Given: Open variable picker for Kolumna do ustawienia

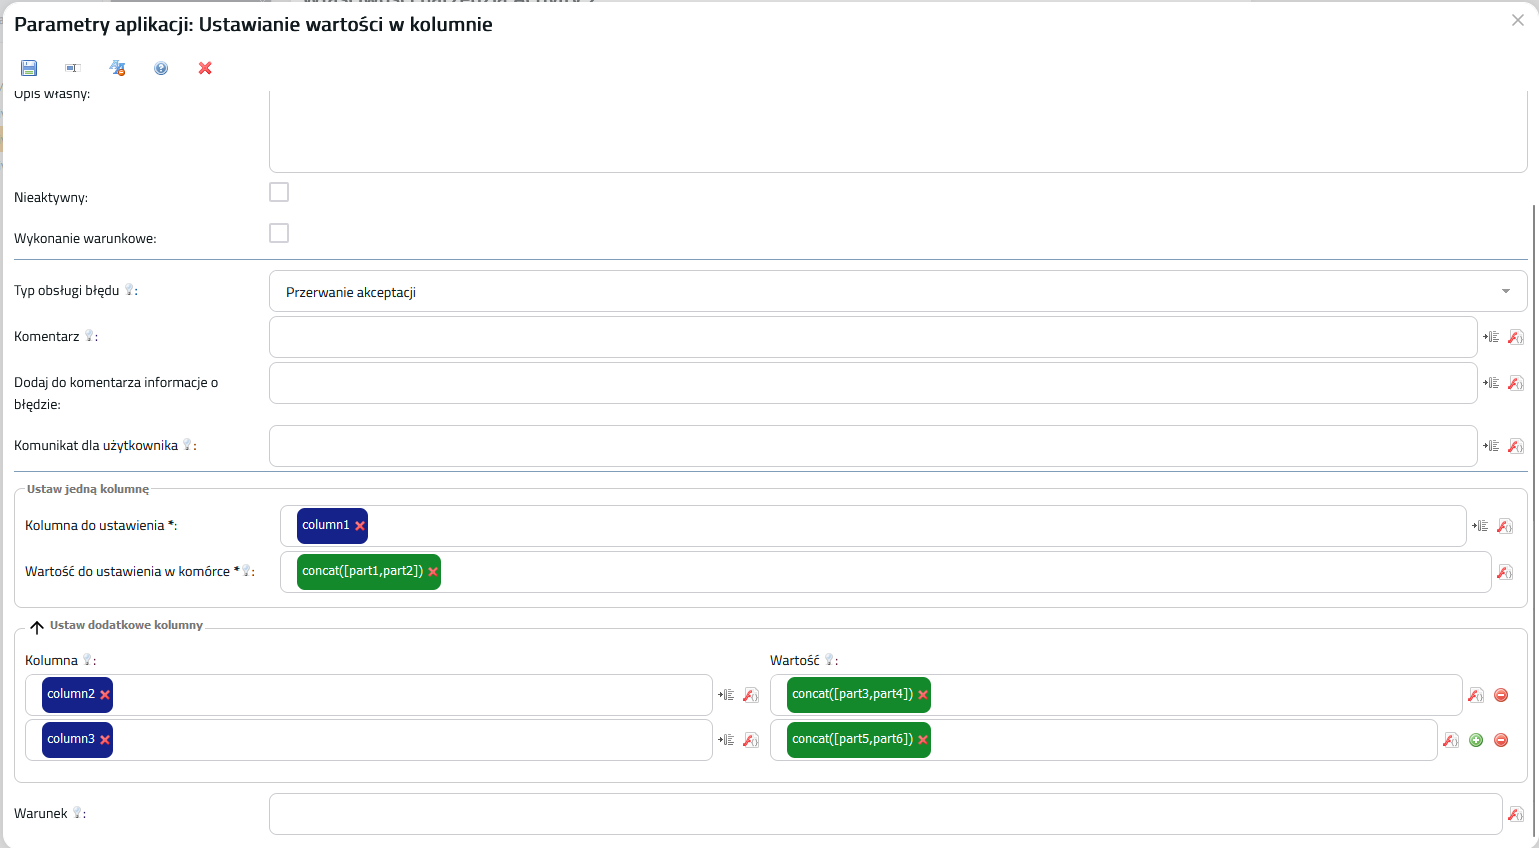Looking at the screenshot, I should click(1480, 526).
